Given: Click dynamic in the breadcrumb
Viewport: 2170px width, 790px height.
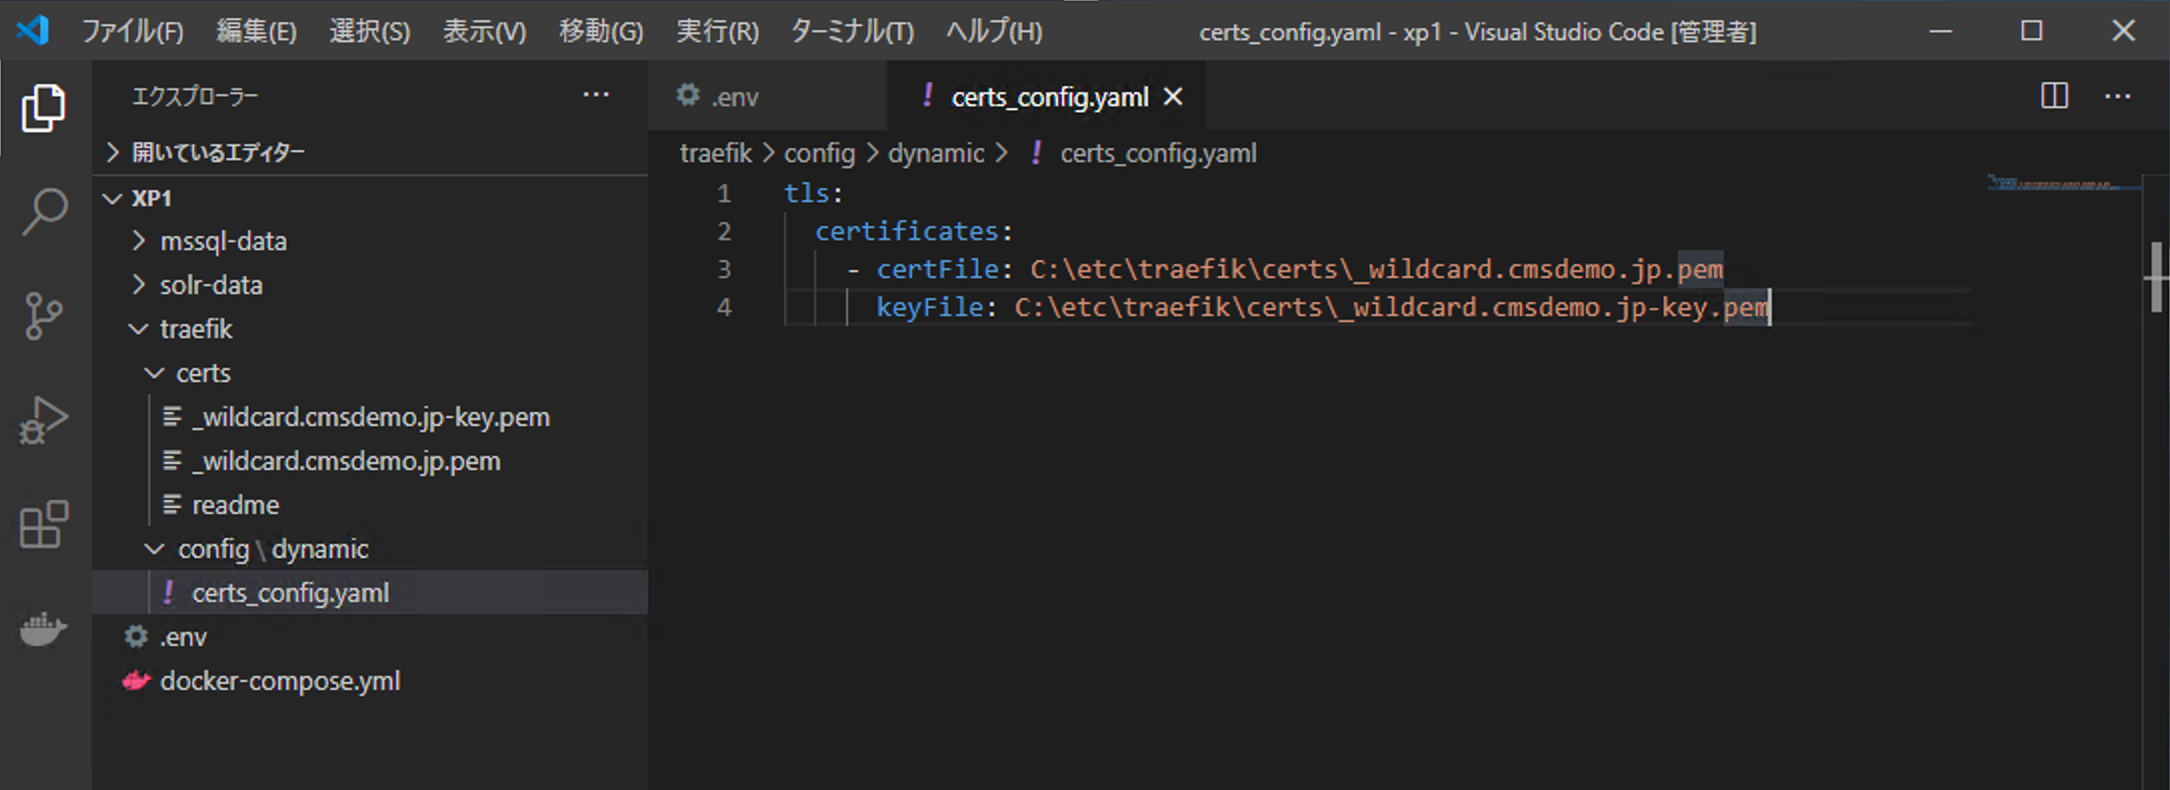Looking at the screenshot, I should (936, 153).
